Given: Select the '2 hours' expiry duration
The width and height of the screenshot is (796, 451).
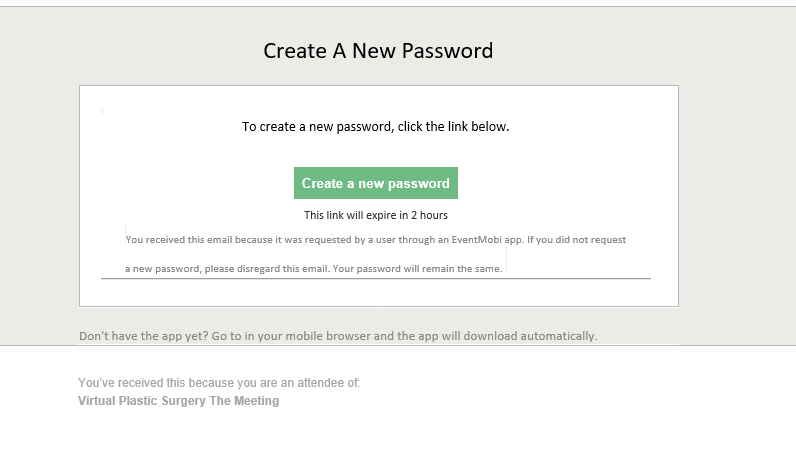Looking at the screenshot, I should tap(429, 215).
